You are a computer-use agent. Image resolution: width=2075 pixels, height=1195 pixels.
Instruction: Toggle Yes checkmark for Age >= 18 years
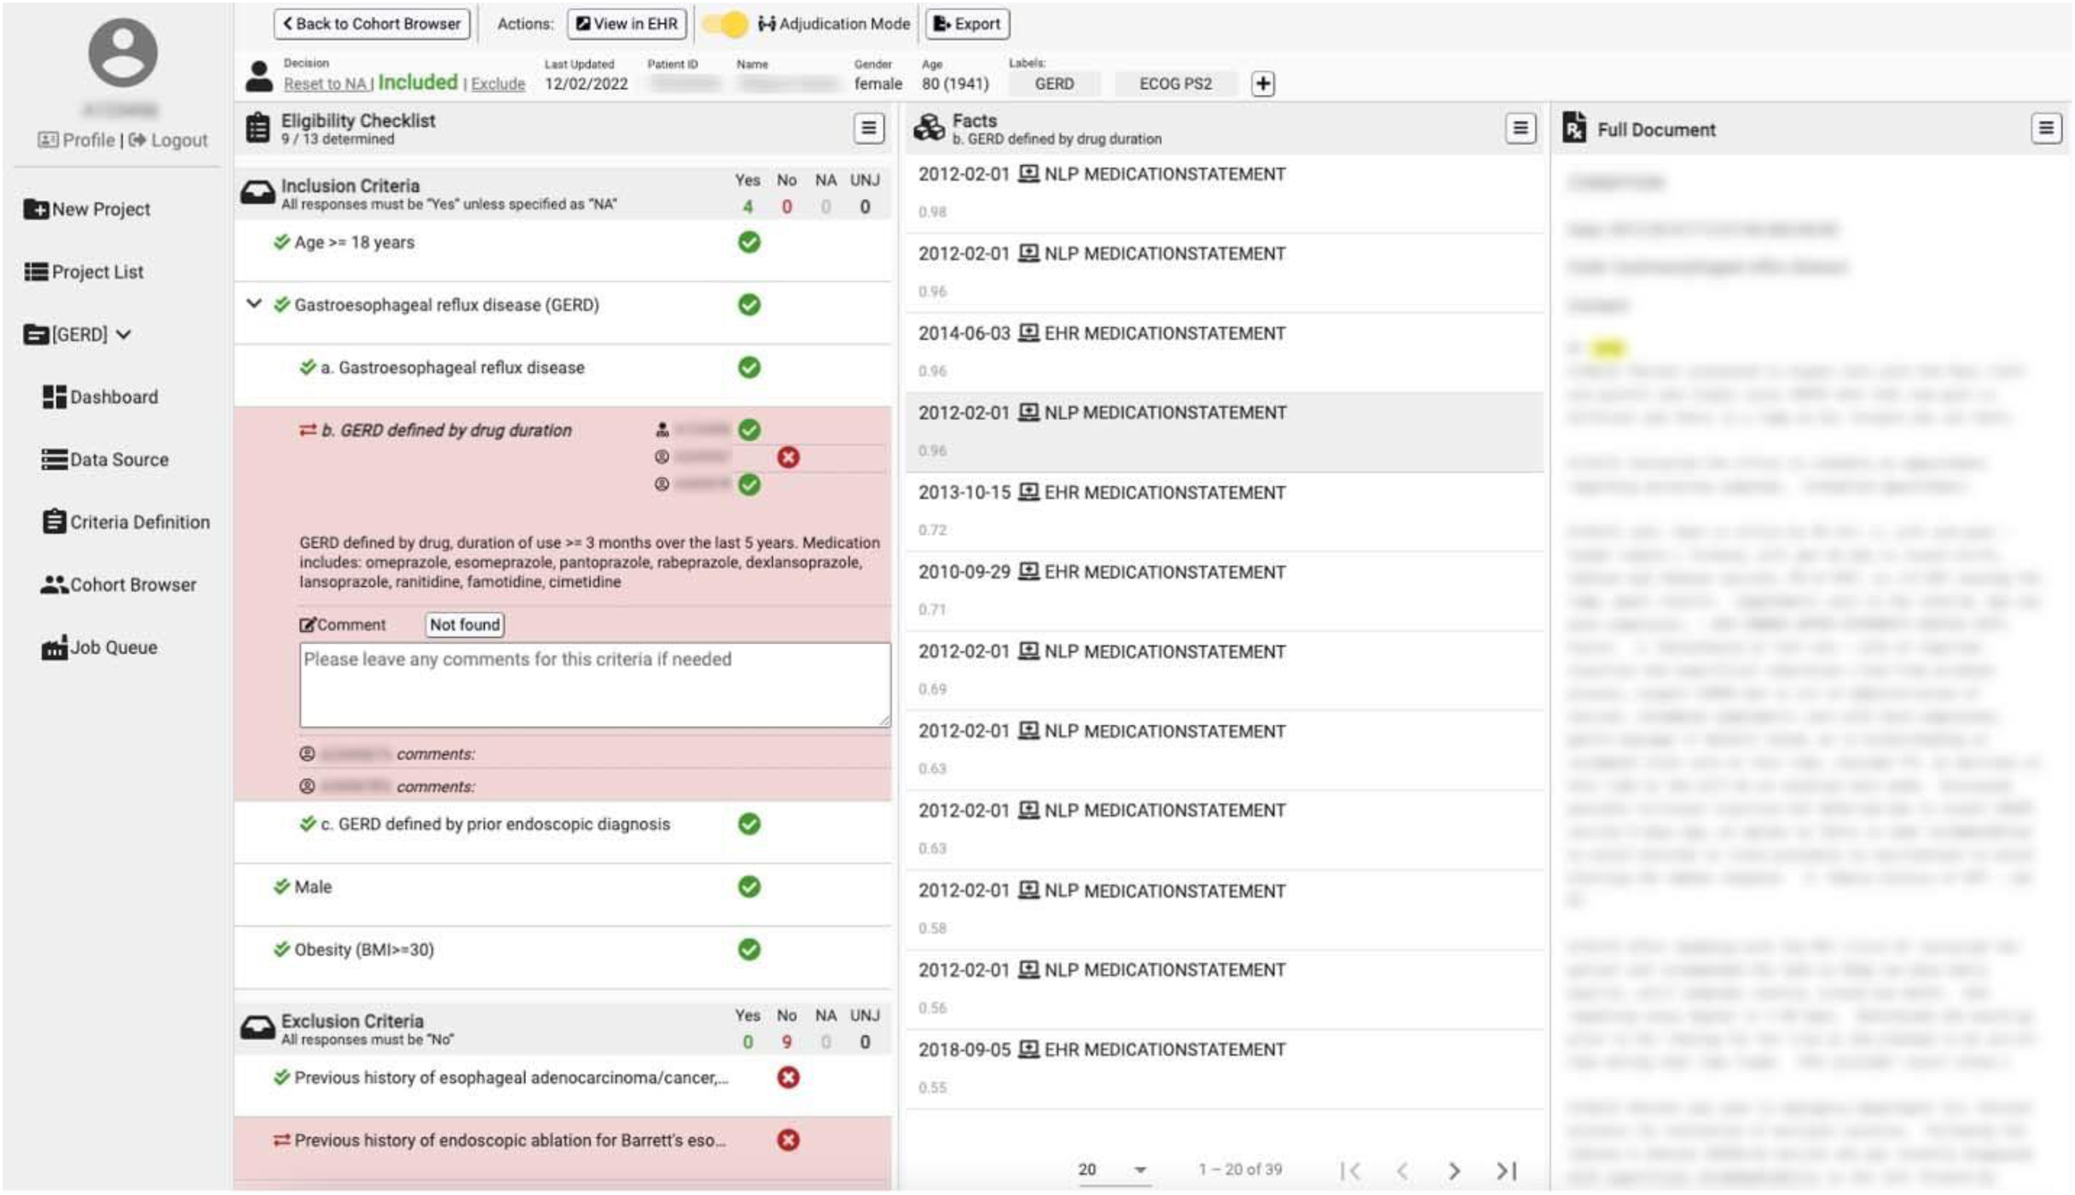[x=748, y=242]
